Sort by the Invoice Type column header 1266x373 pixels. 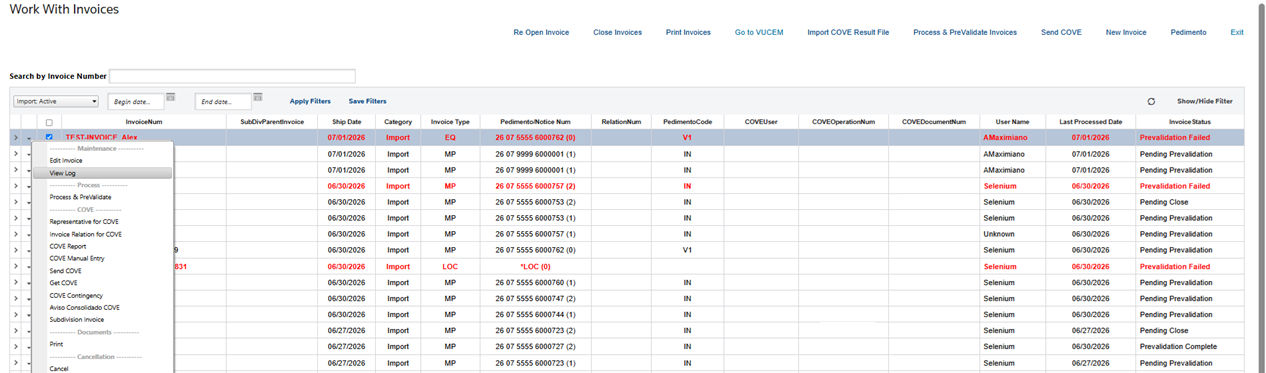pos(450,122)
